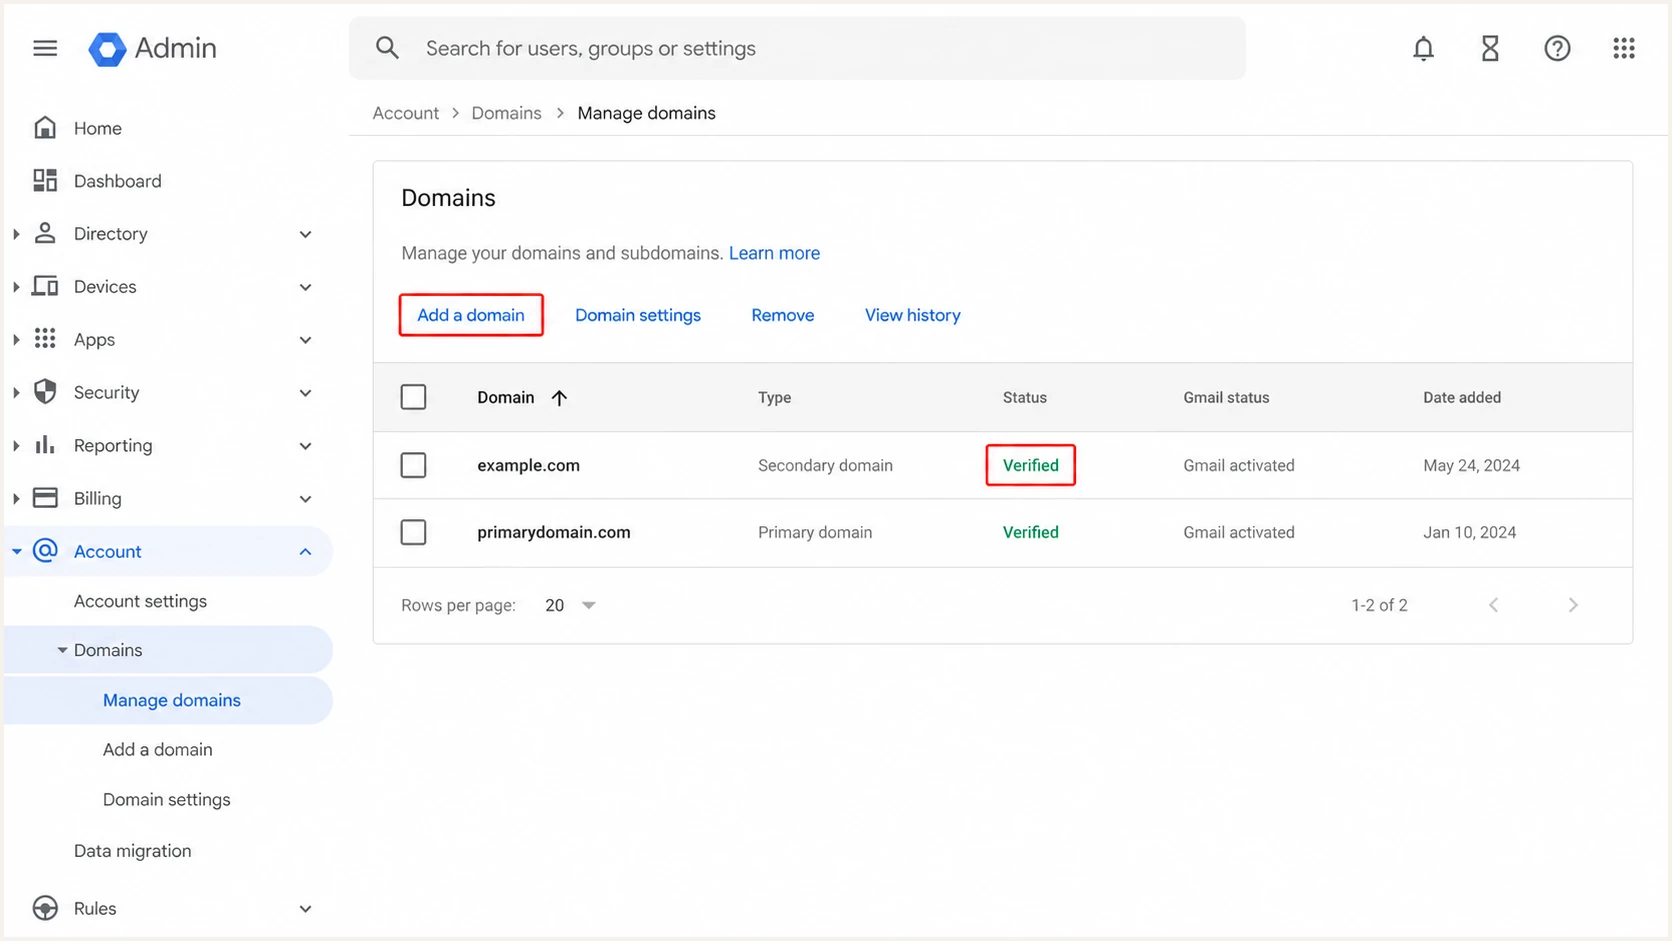This screenshot has width=1672, height=941.
Task: Click Domain settings above the table
Action: pos(638,315)
